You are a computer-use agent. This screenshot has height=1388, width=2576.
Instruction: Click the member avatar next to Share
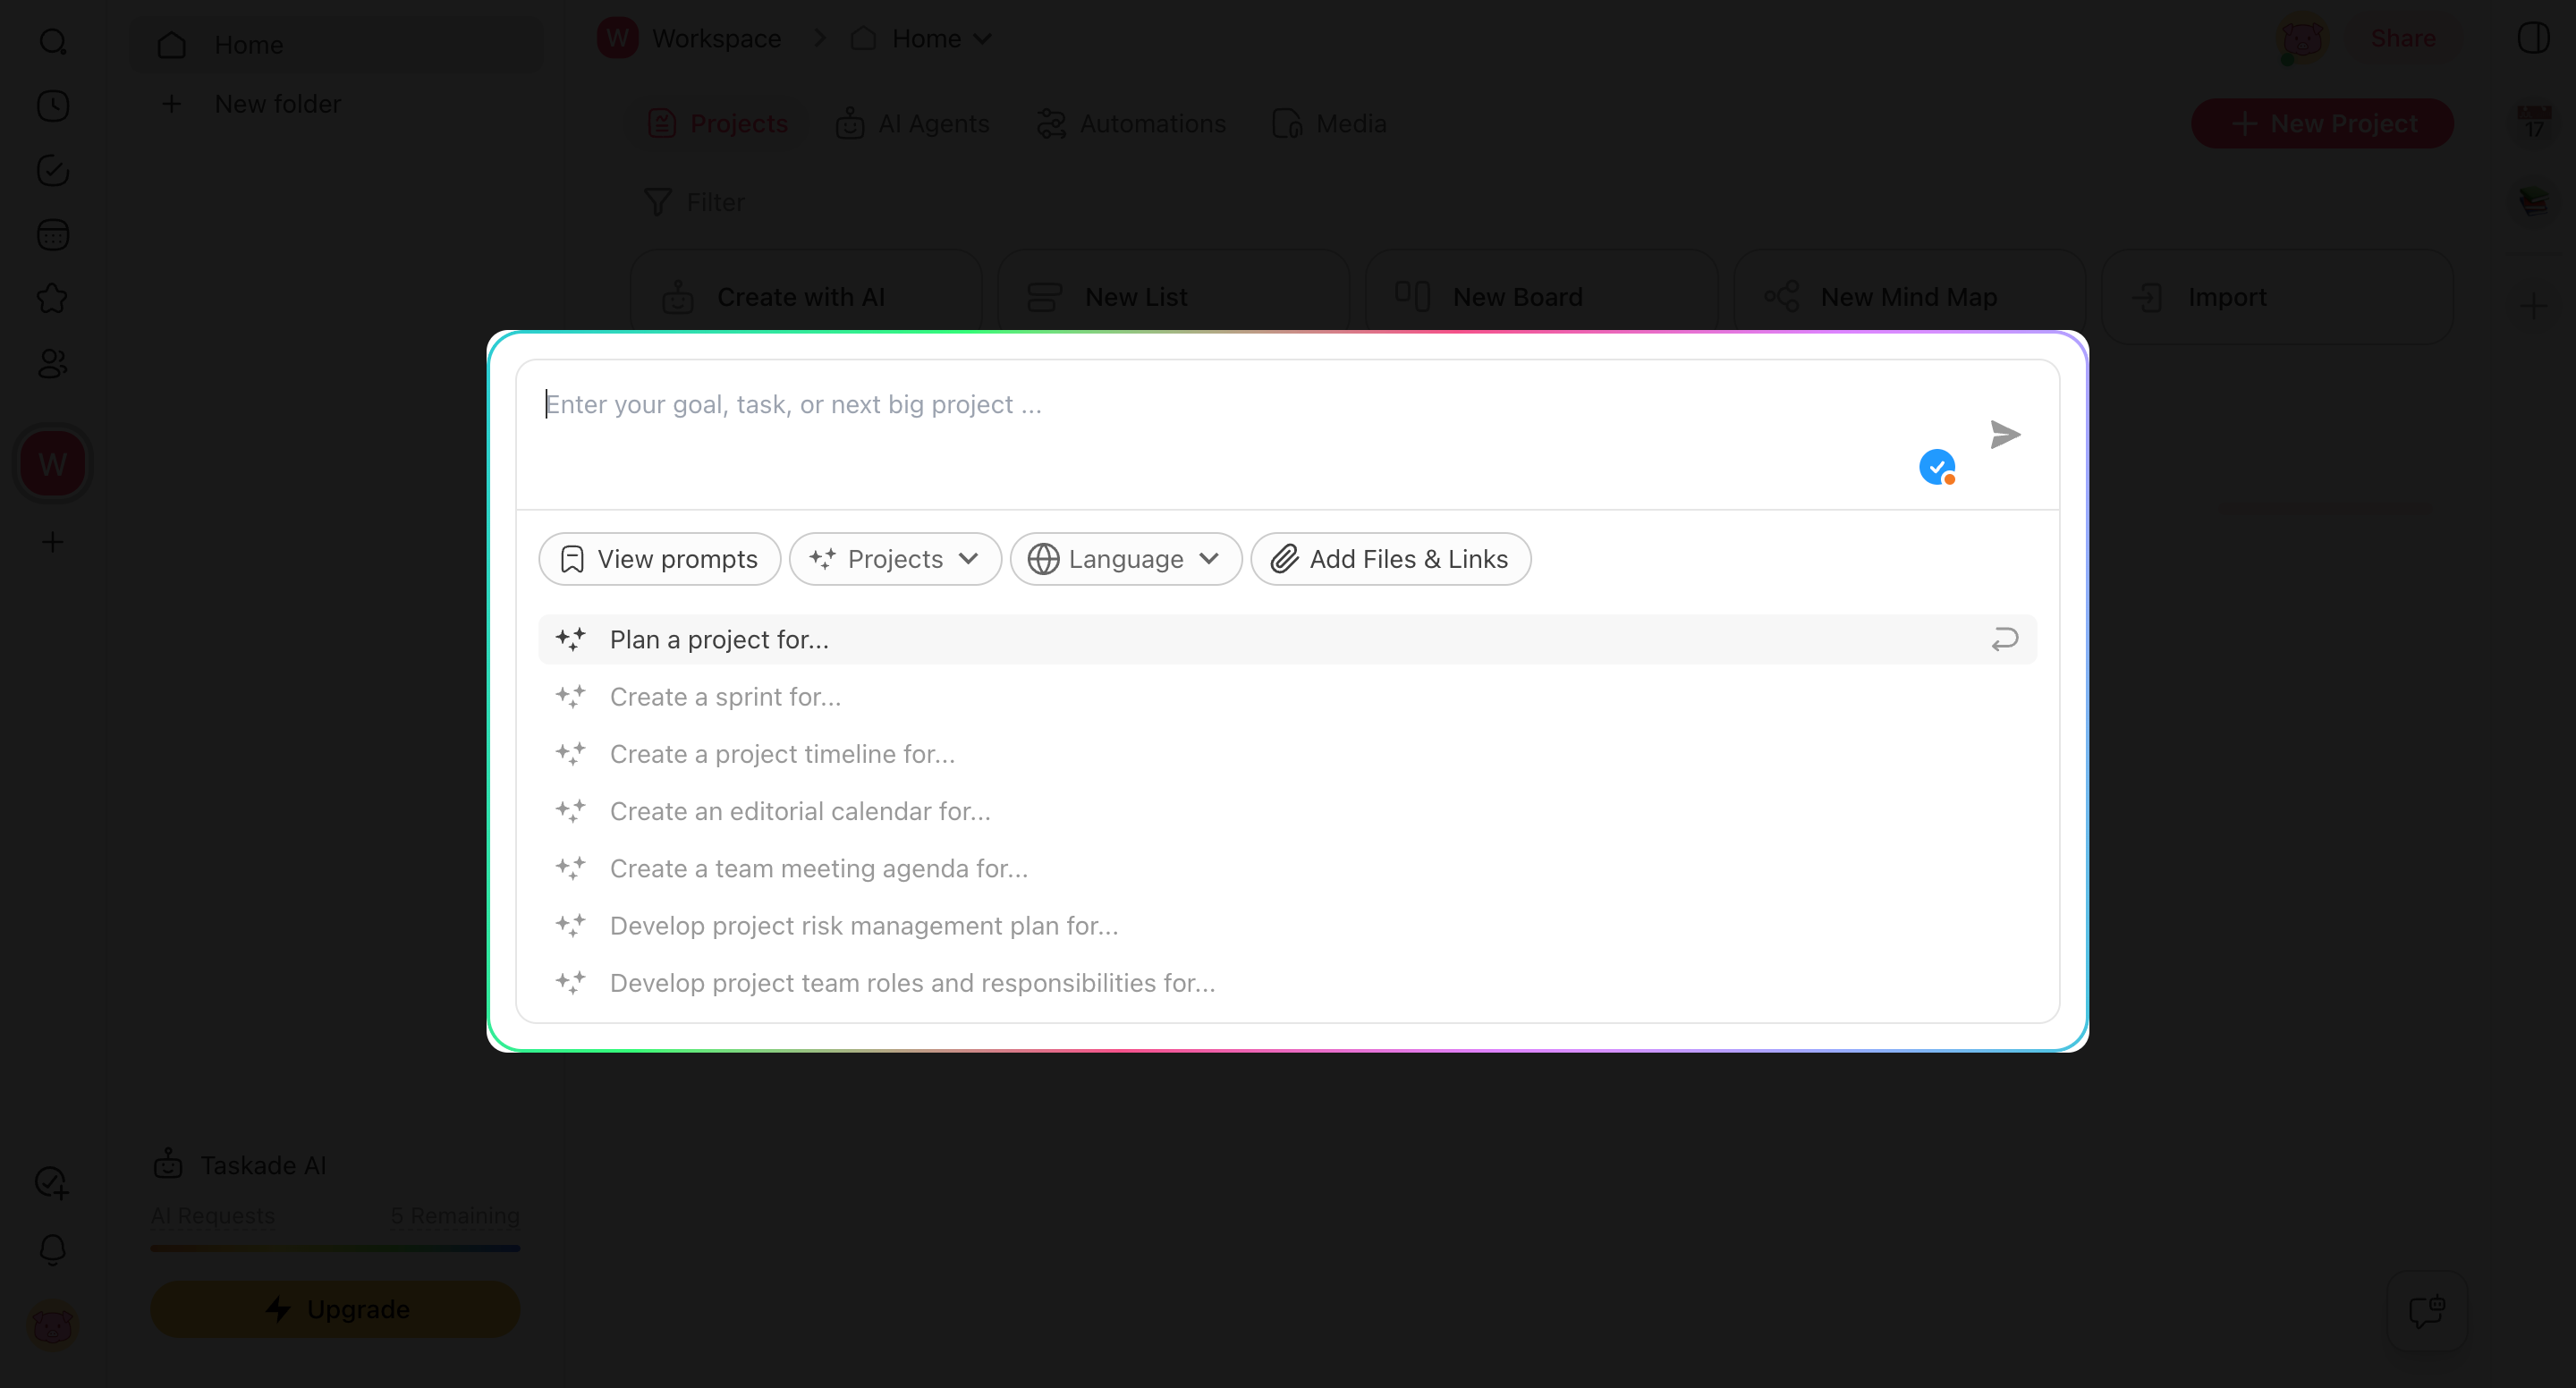tap(2302, 38)
